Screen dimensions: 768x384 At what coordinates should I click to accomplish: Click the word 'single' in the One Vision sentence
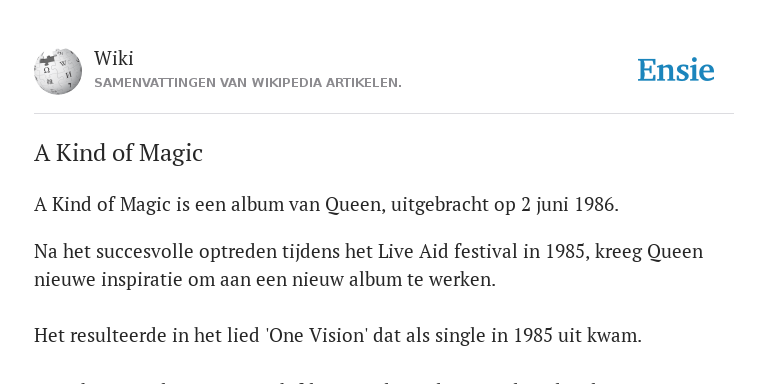click(475, 336)
